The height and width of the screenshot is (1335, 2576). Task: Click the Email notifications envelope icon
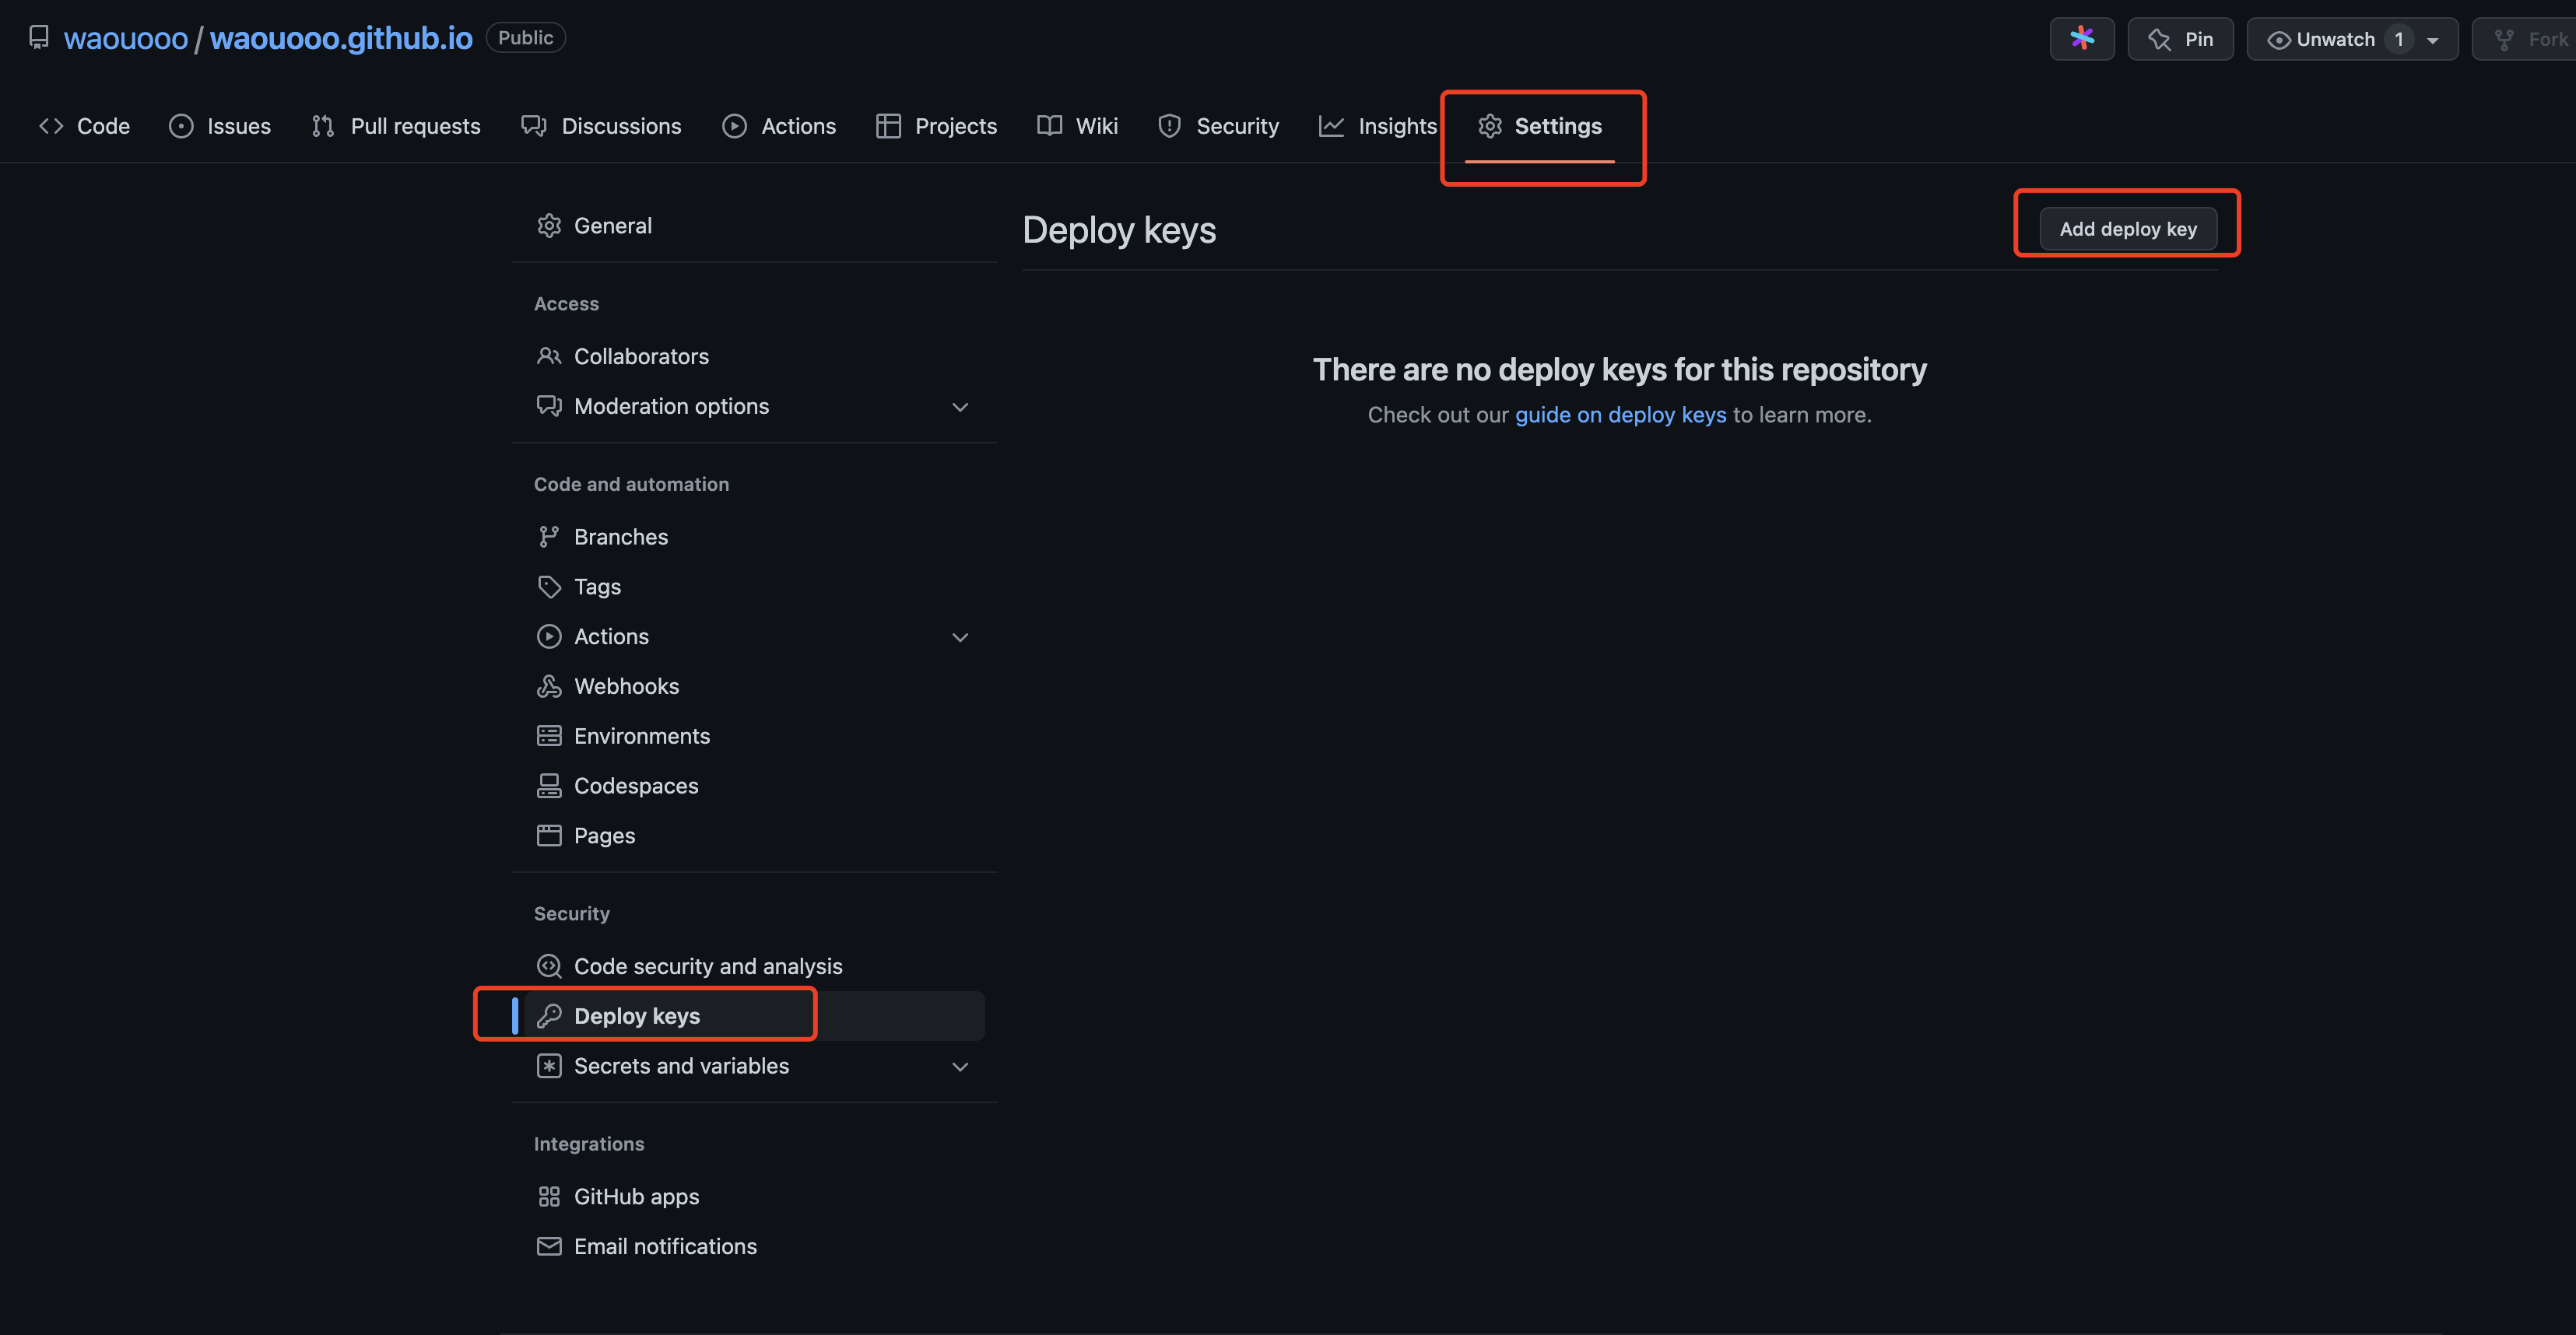[549, 1247]
